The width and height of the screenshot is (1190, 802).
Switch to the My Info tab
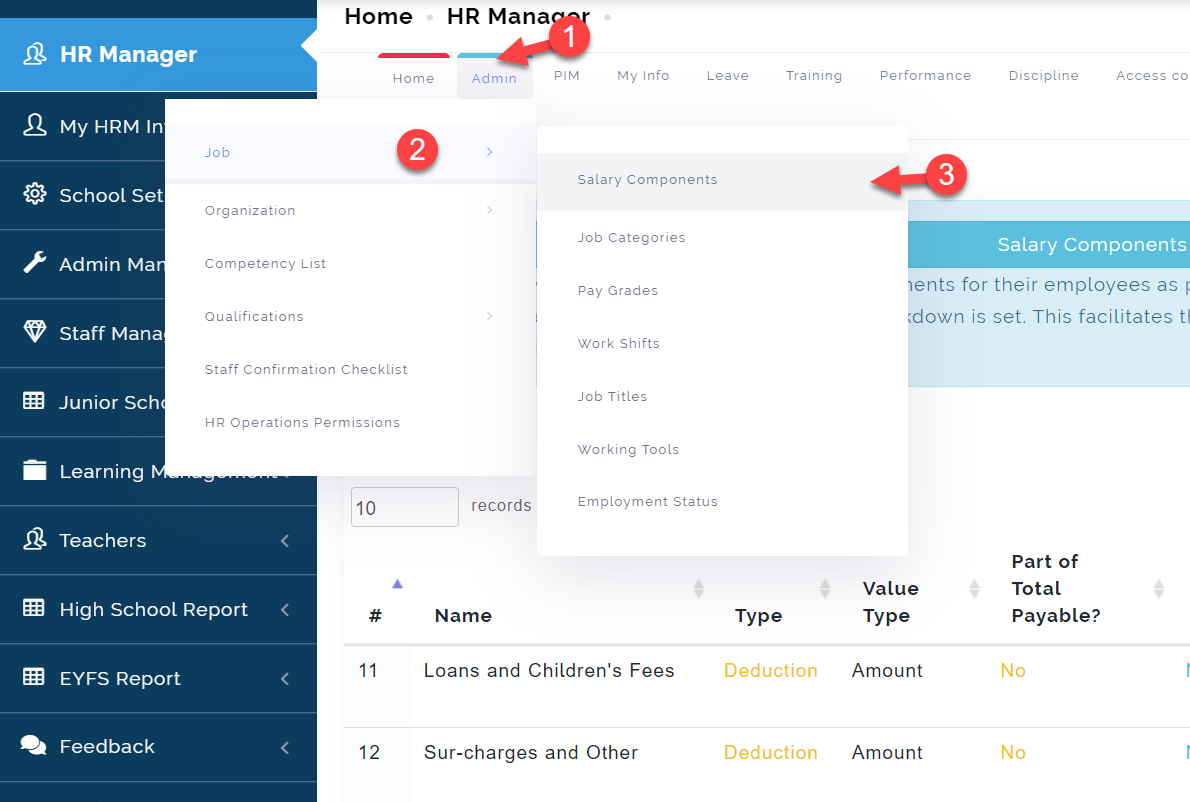click(644, 76)
